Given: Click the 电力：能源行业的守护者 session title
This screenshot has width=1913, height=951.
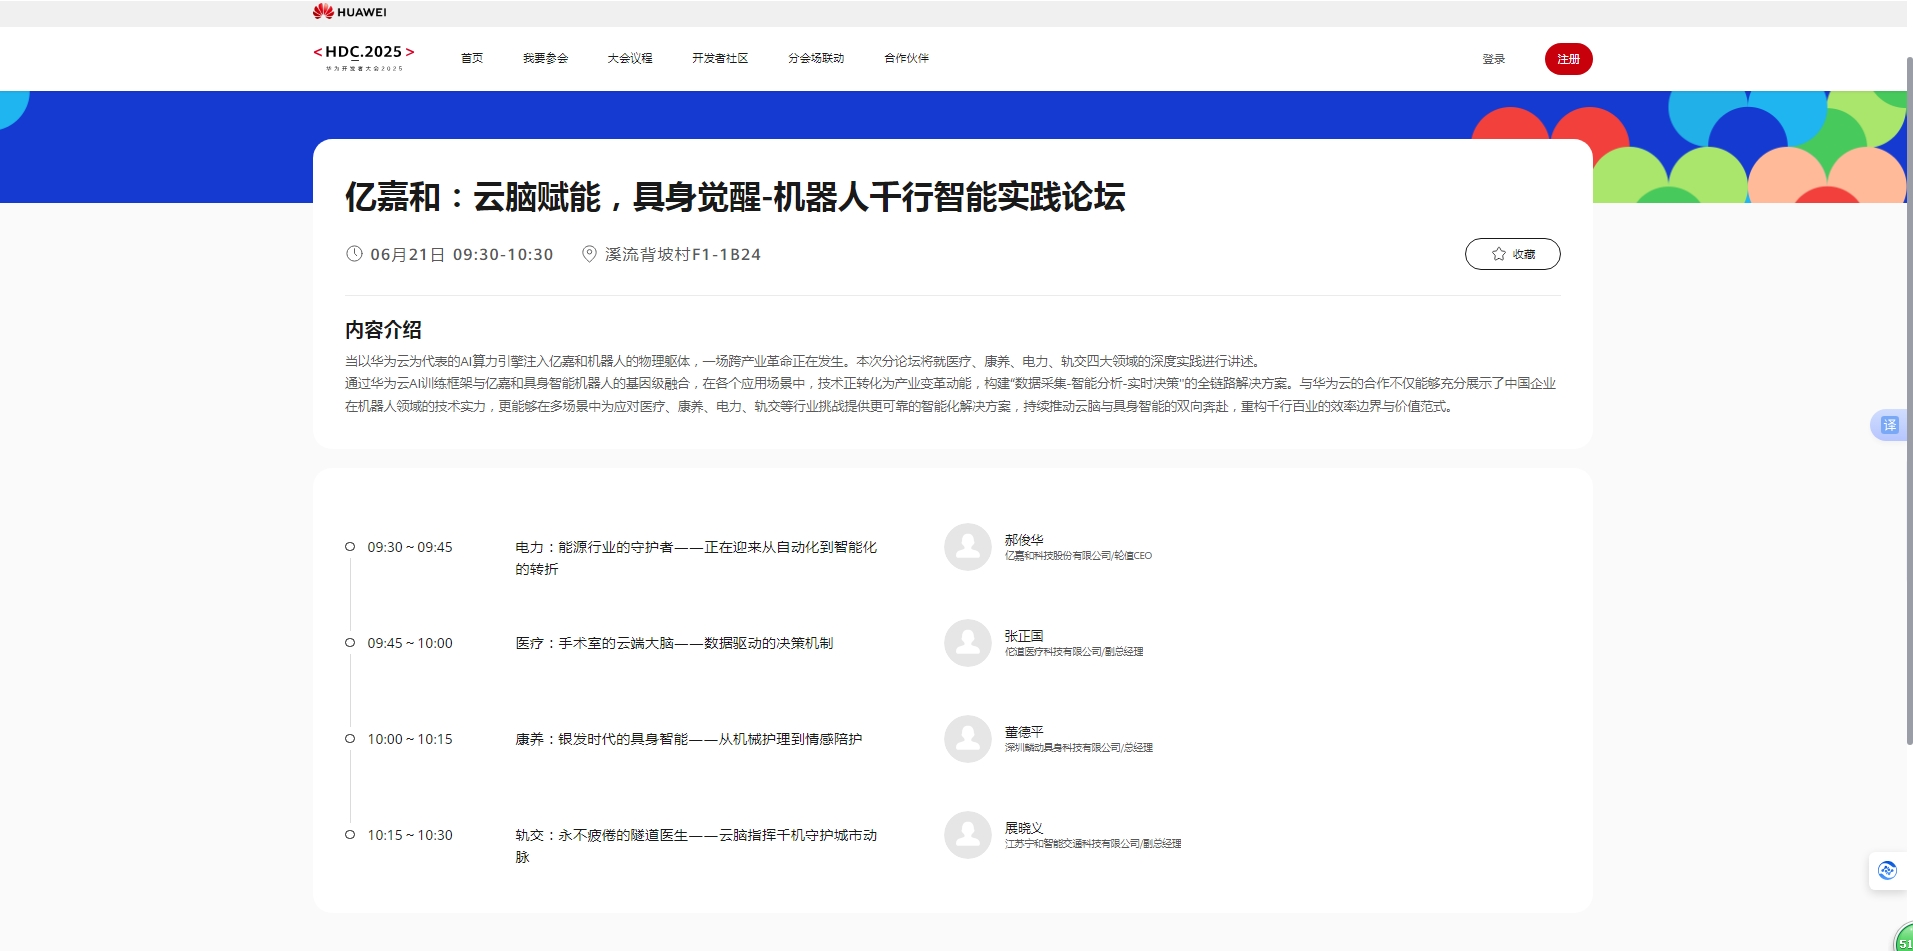Looking at the screenshot, I should point(696,558).
